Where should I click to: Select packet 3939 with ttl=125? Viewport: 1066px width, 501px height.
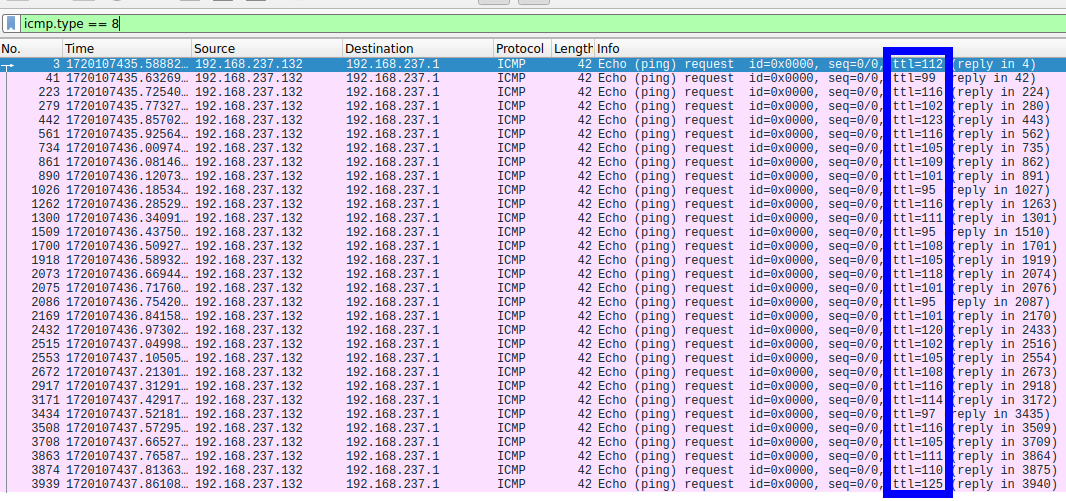(533, 483)
